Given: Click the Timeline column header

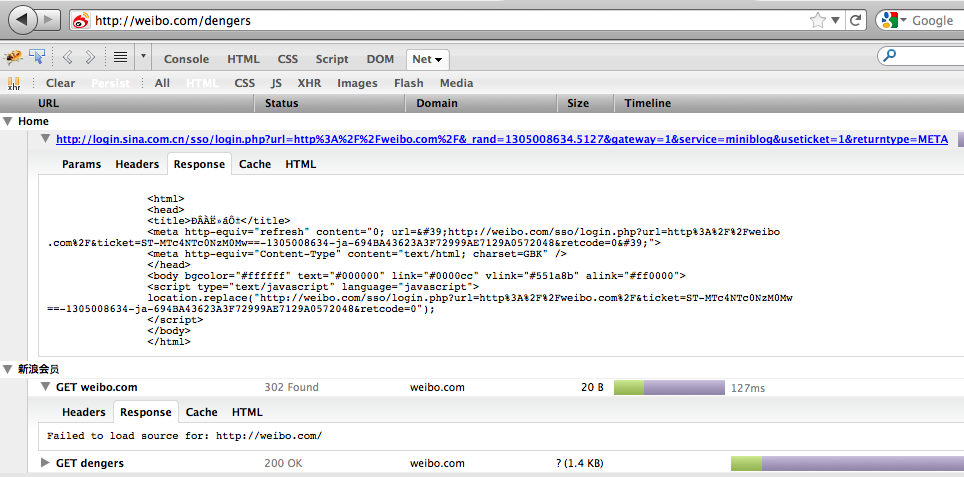Looking at the screenshot, I should [x=789, y=103].
